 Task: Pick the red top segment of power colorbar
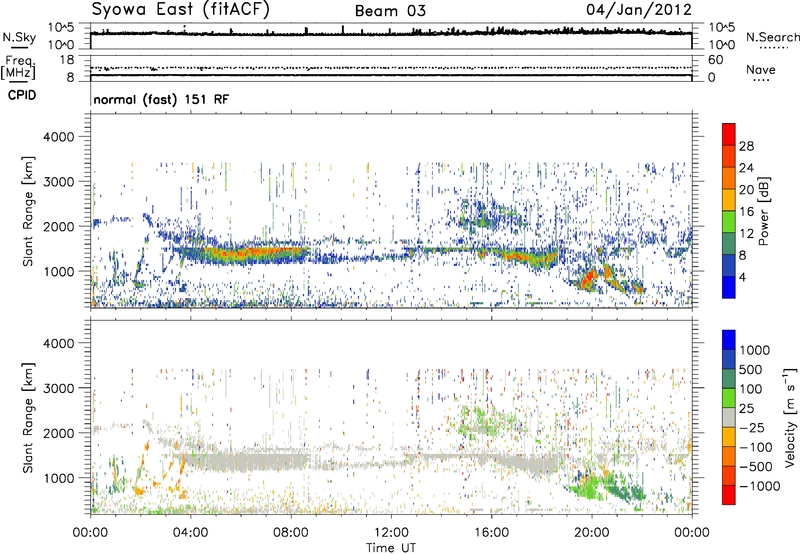pos(729,134)
